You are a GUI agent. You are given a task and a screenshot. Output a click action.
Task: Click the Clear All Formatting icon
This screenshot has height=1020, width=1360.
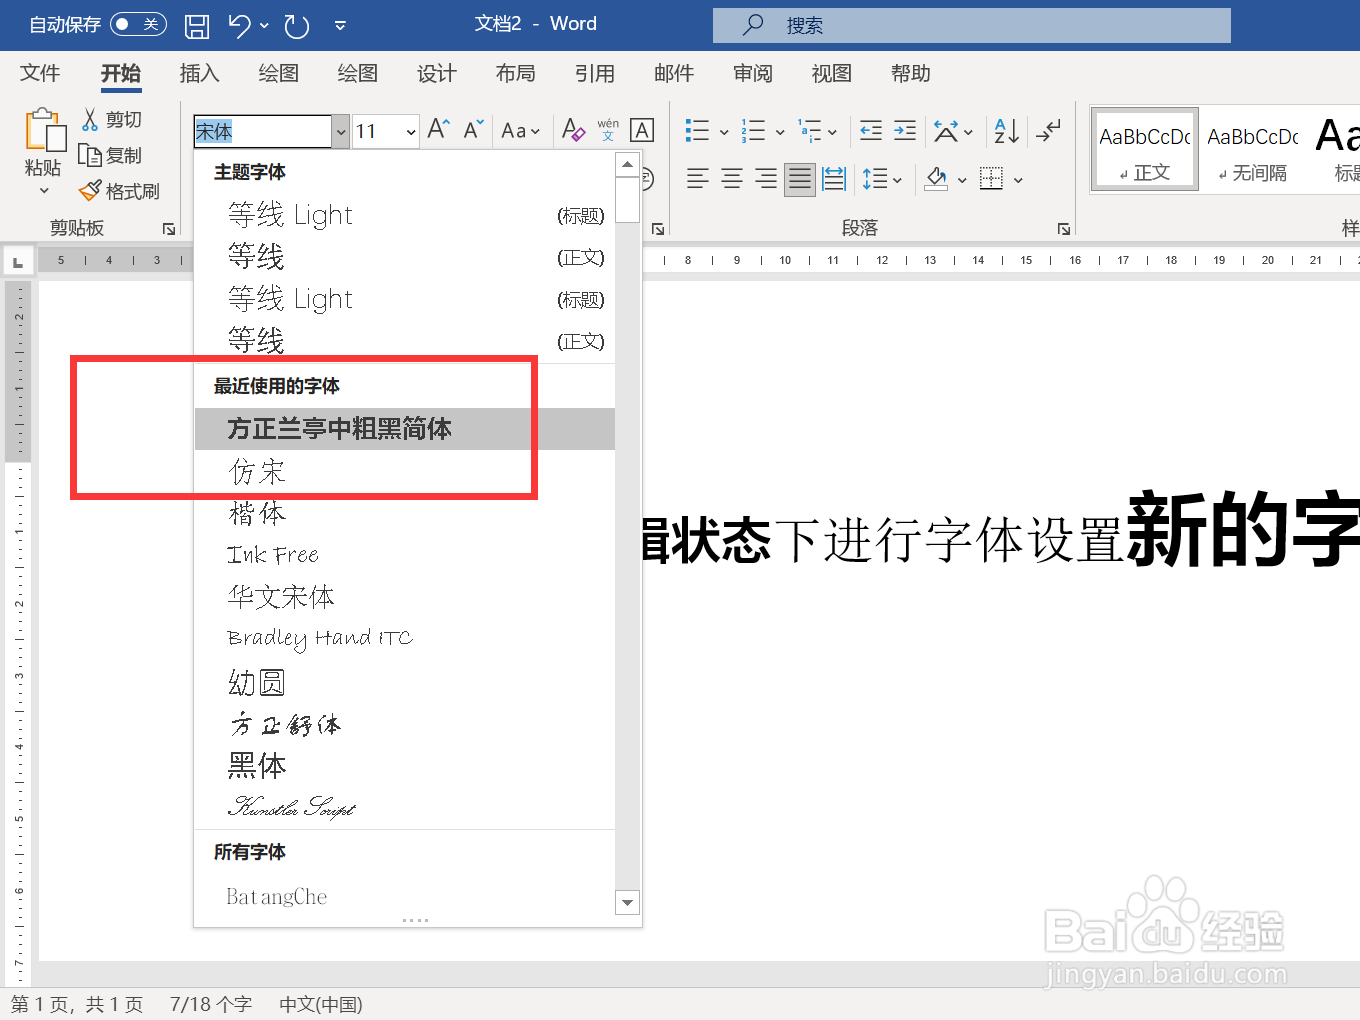[572, 130]
